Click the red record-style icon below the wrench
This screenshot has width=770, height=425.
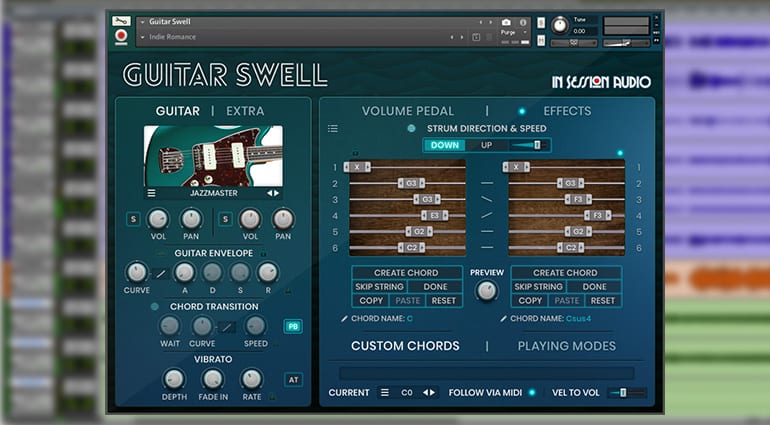click(121, 36)
